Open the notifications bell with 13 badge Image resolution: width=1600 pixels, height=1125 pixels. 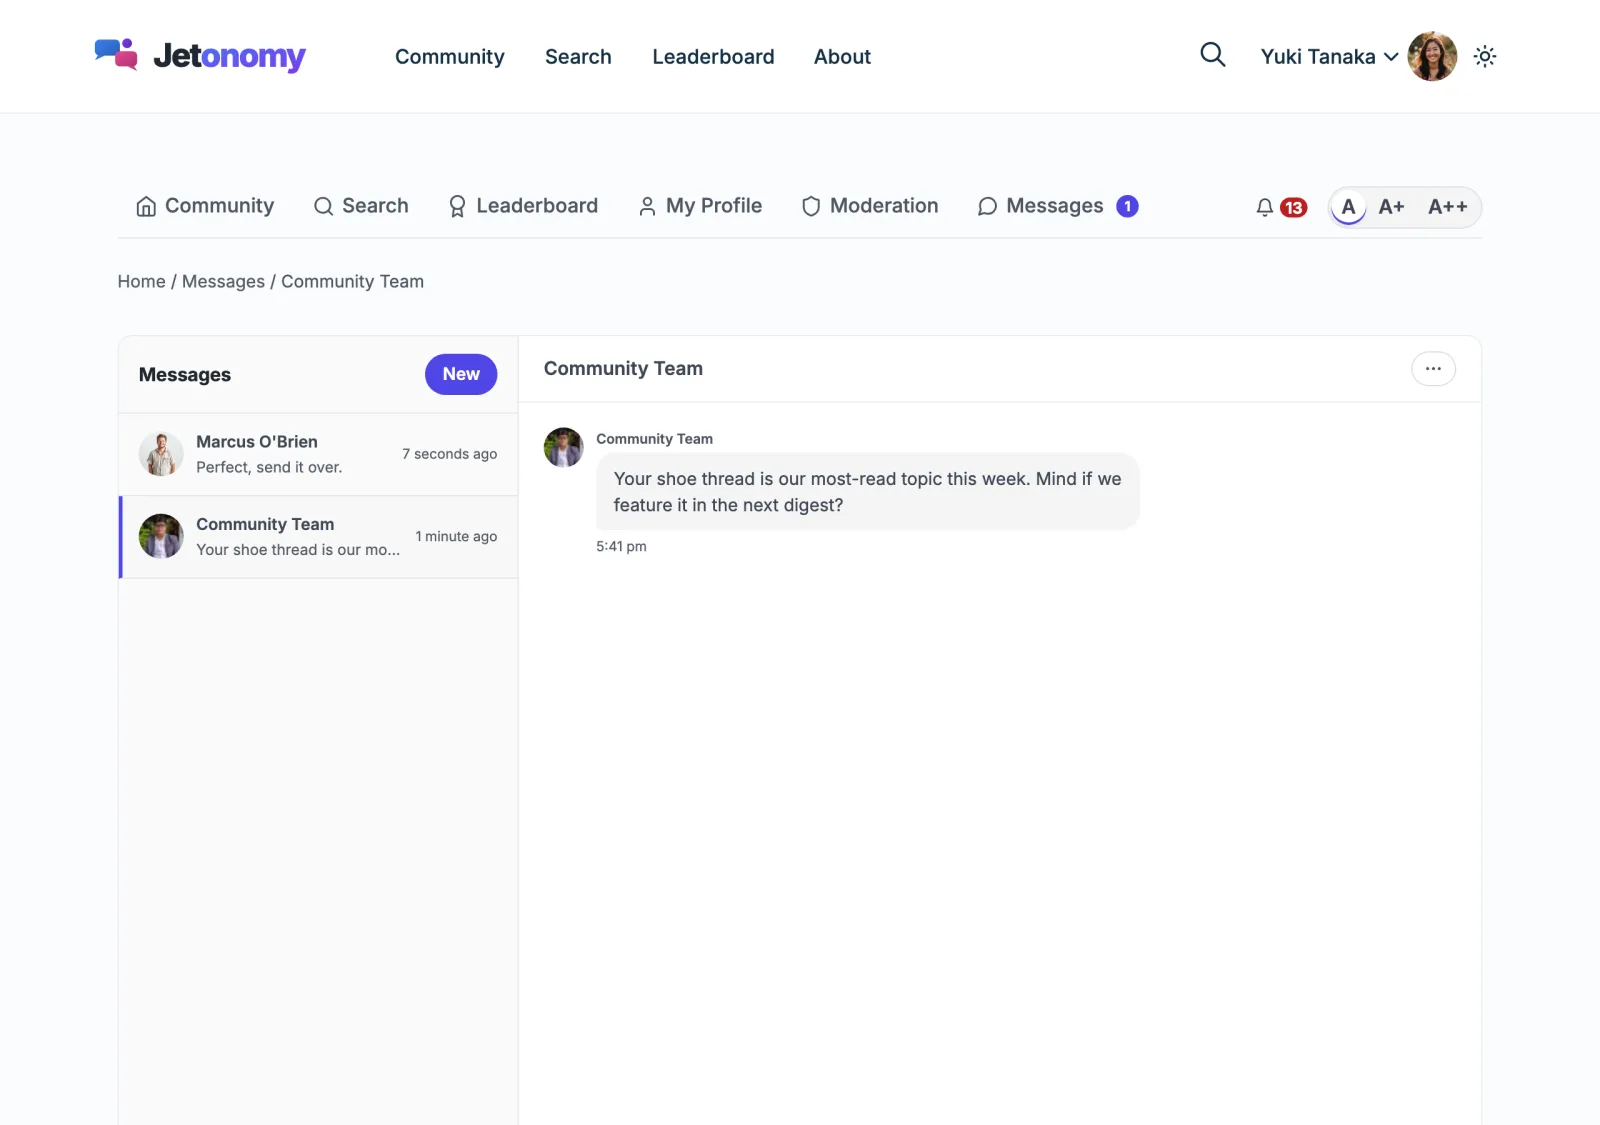click(x=1280, y=207)
